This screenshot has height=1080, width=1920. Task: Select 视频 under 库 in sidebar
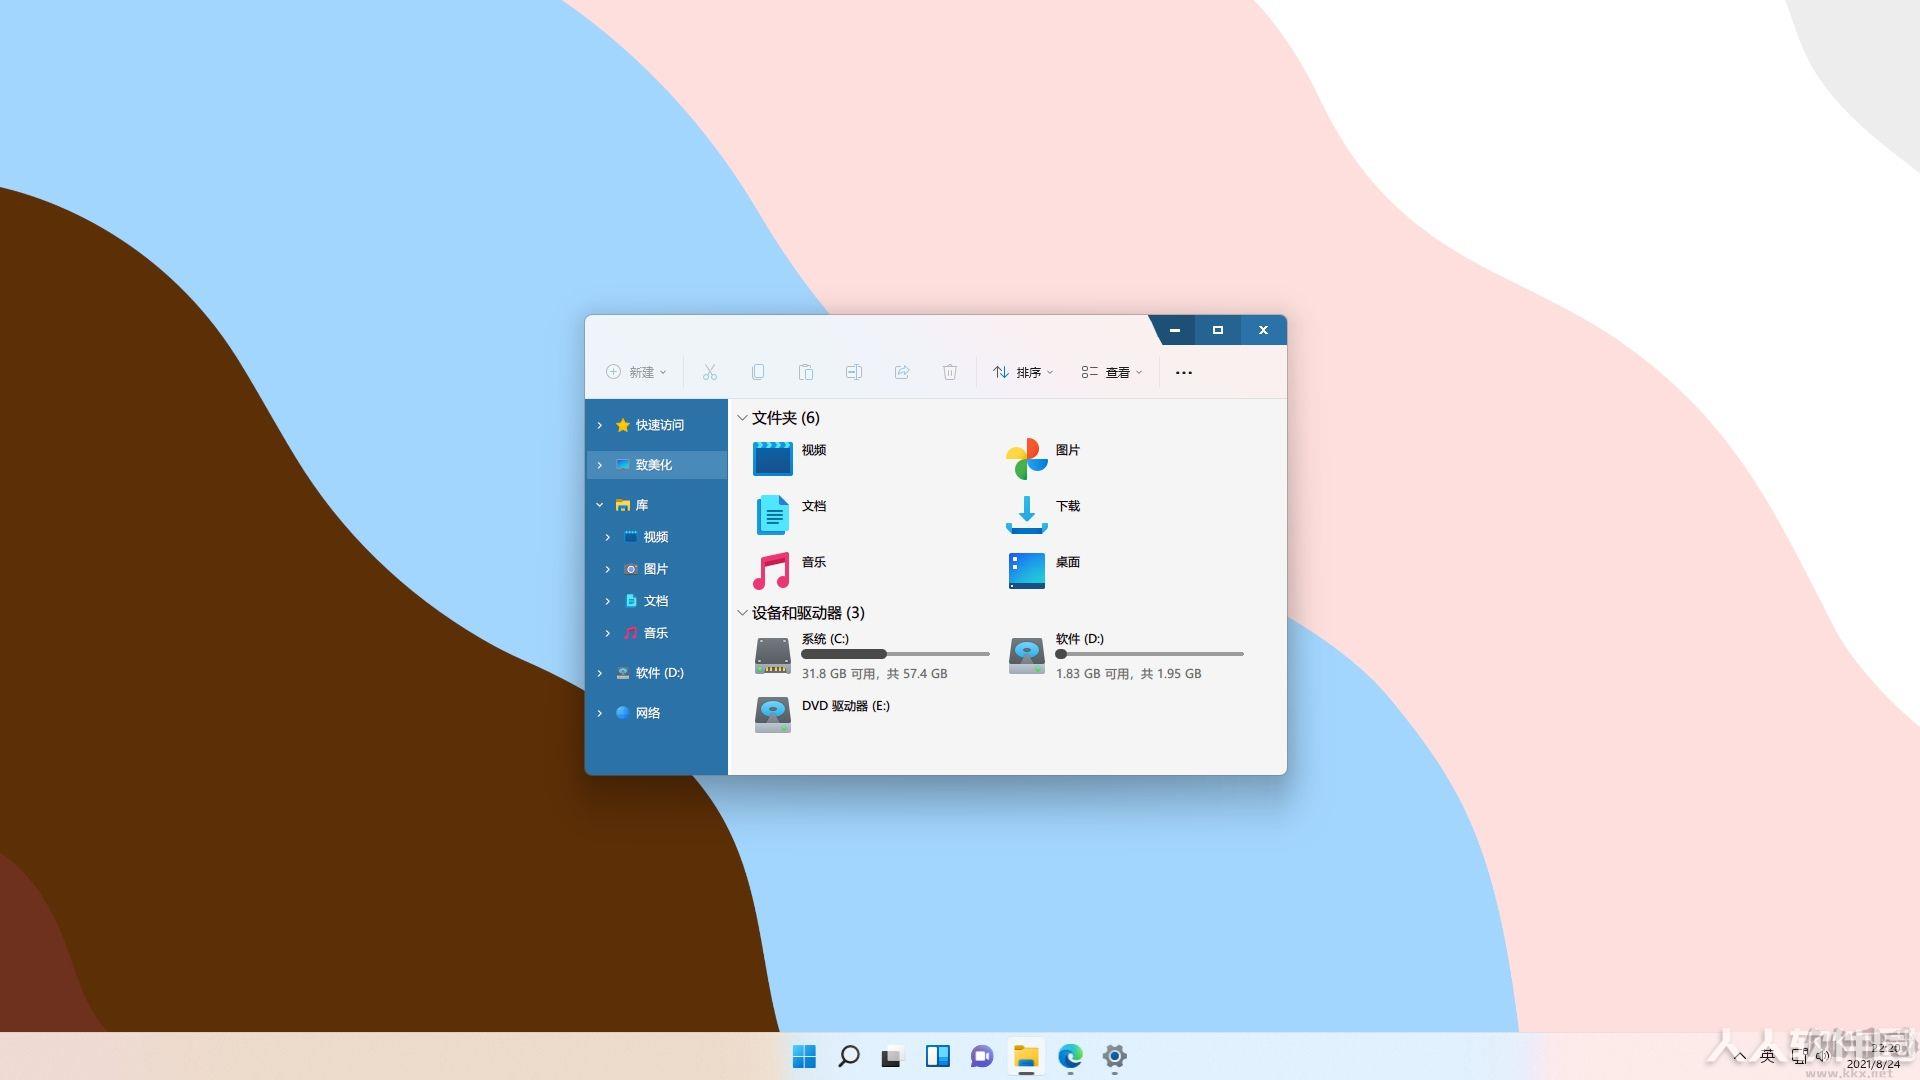pyautogui.click(x=657, y=537)
